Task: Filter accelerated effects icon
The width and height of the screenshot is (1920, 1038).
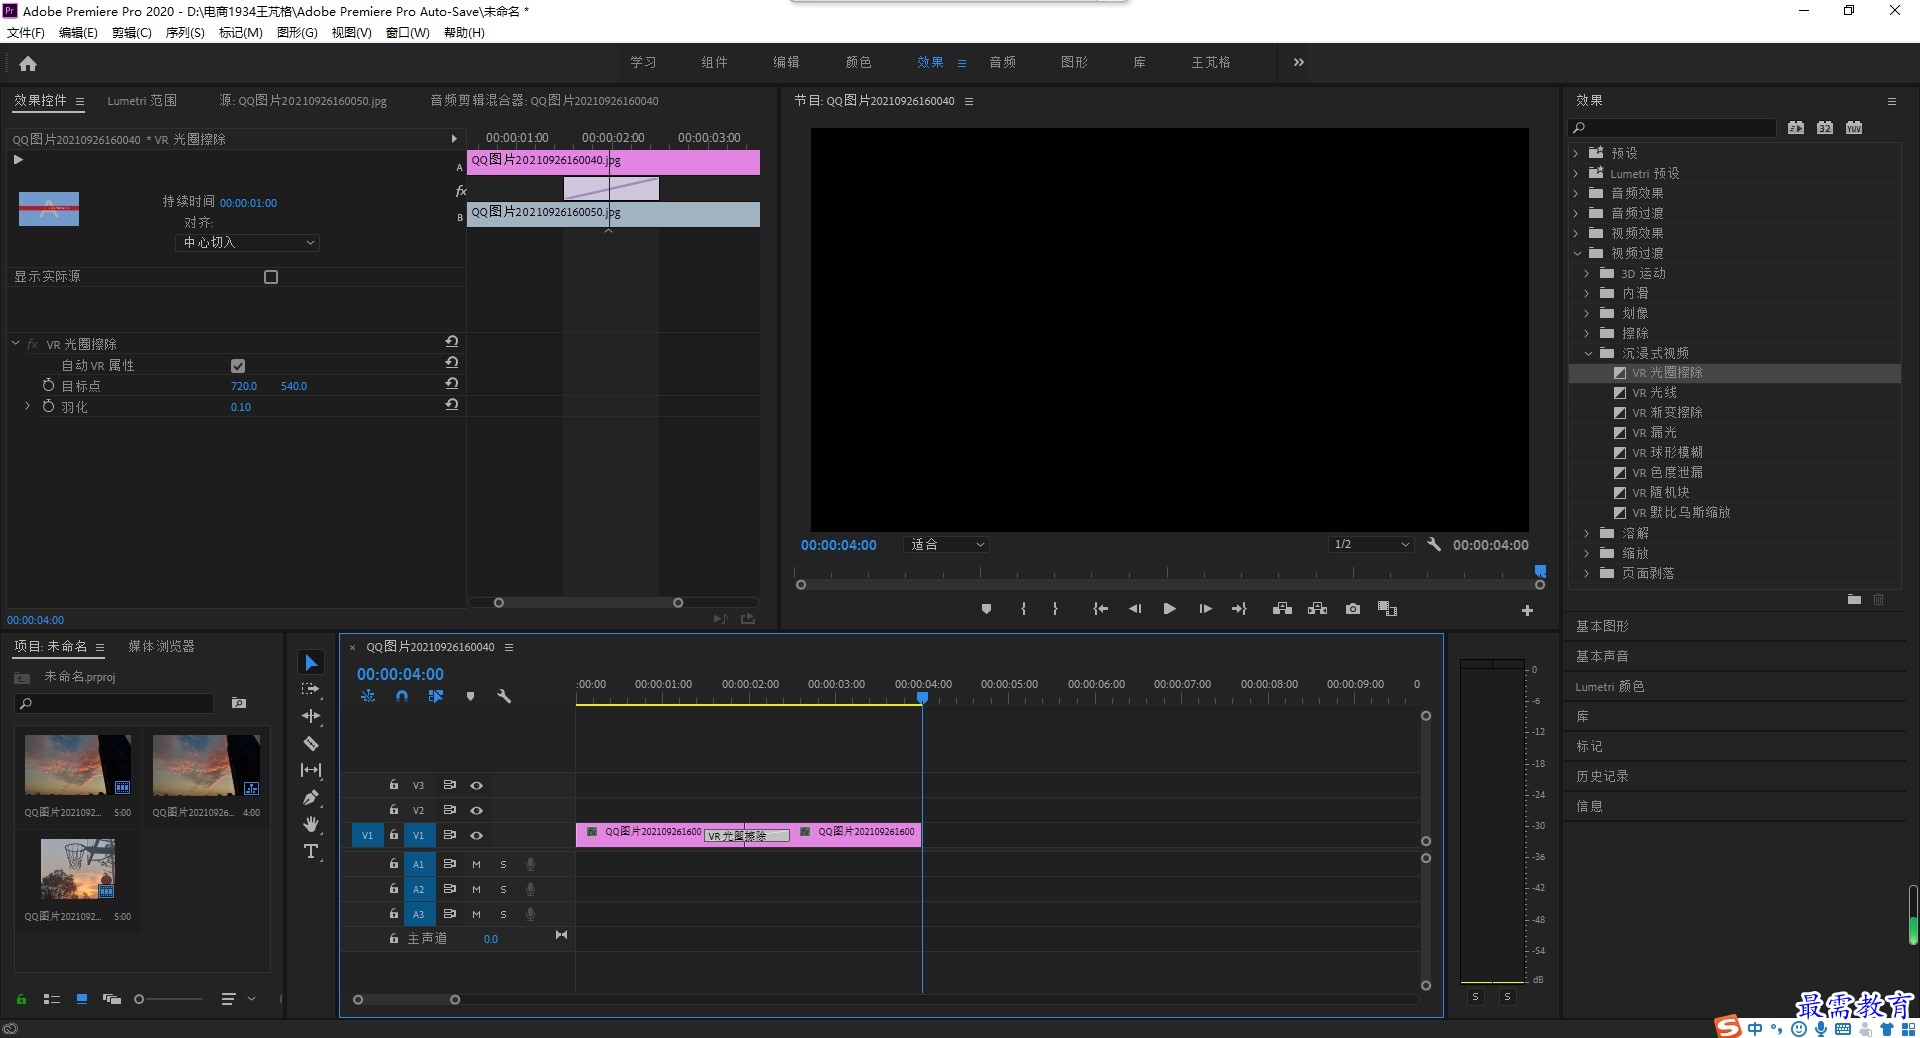Action: coord(1796,128)
